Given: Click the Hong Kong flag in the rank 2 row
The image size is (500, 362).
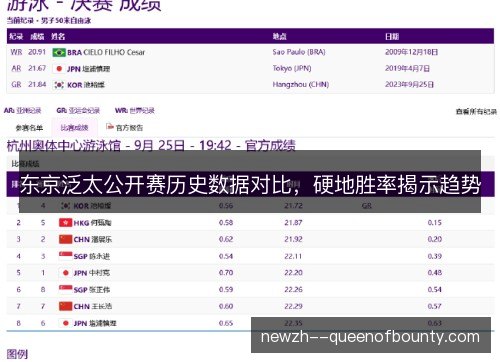Looking at the screenshot, I should (x=65, y=223).
